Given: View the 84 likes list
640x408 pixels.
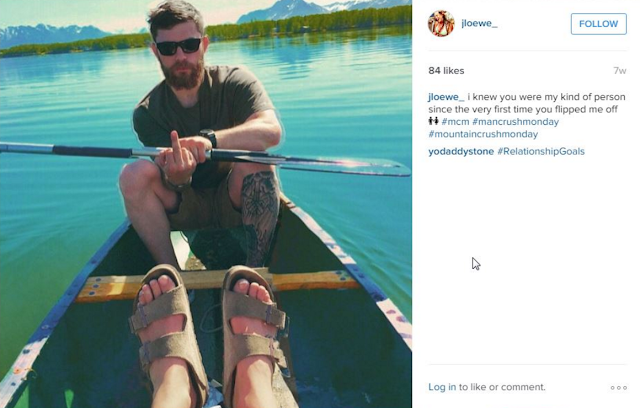Looking at the screenshot, I should pos(446,71).
